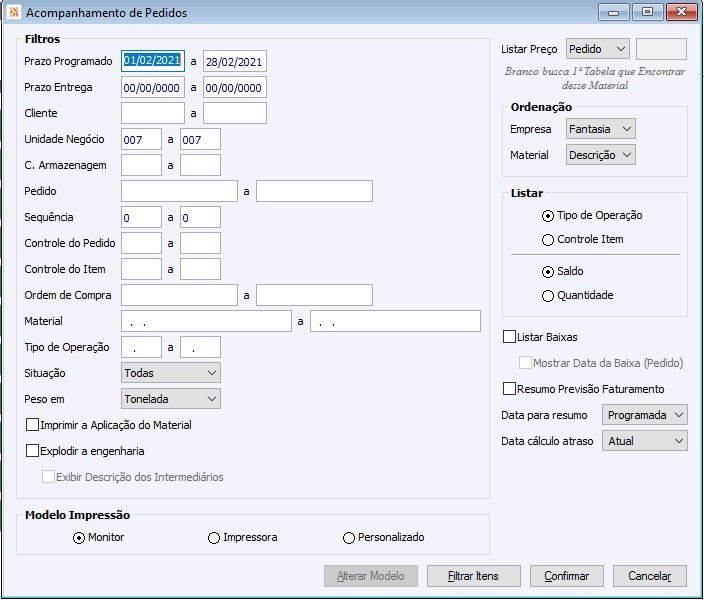Click the first C. Armazenagem field
The width and height of the screenshot is (704, 600).
(x=141, y=165)
